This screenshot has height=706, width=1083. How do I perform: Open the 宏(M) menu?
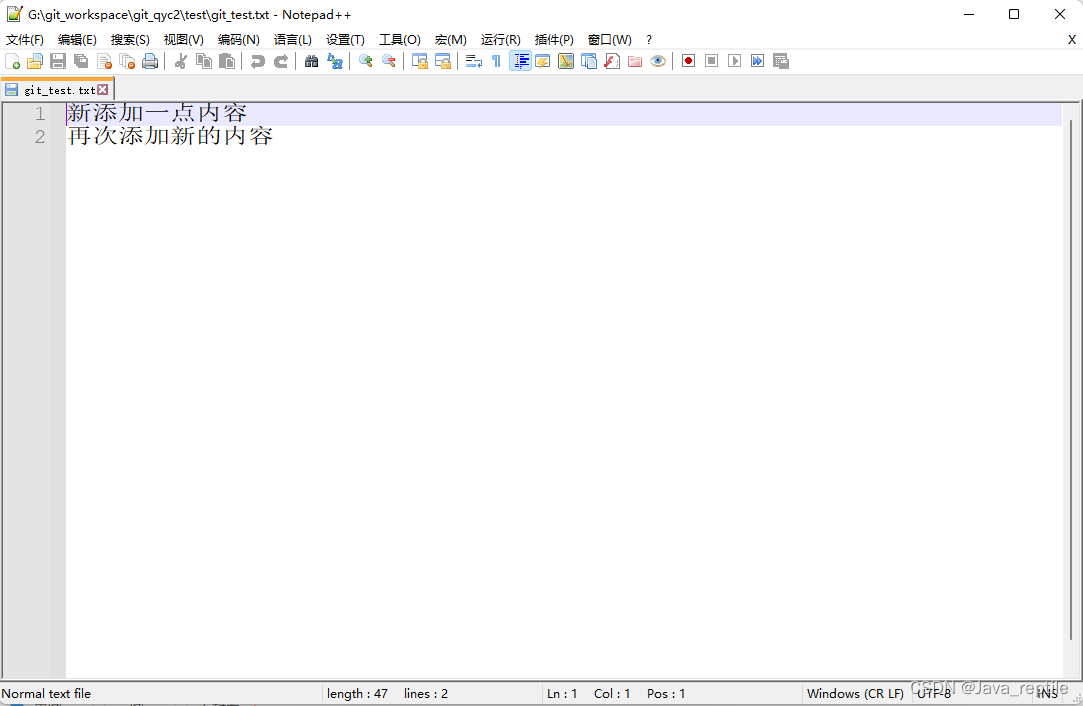tap(451, 40)
